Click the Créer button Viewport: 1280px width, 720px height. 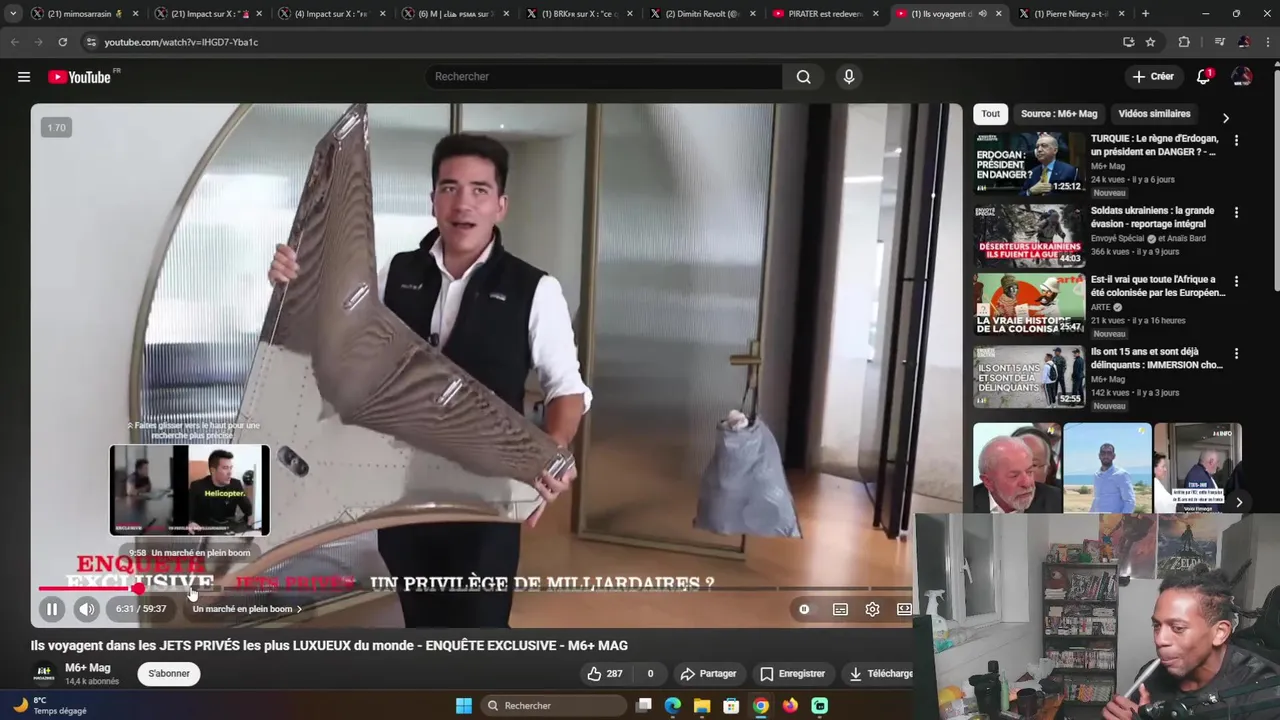(1153, 77)
